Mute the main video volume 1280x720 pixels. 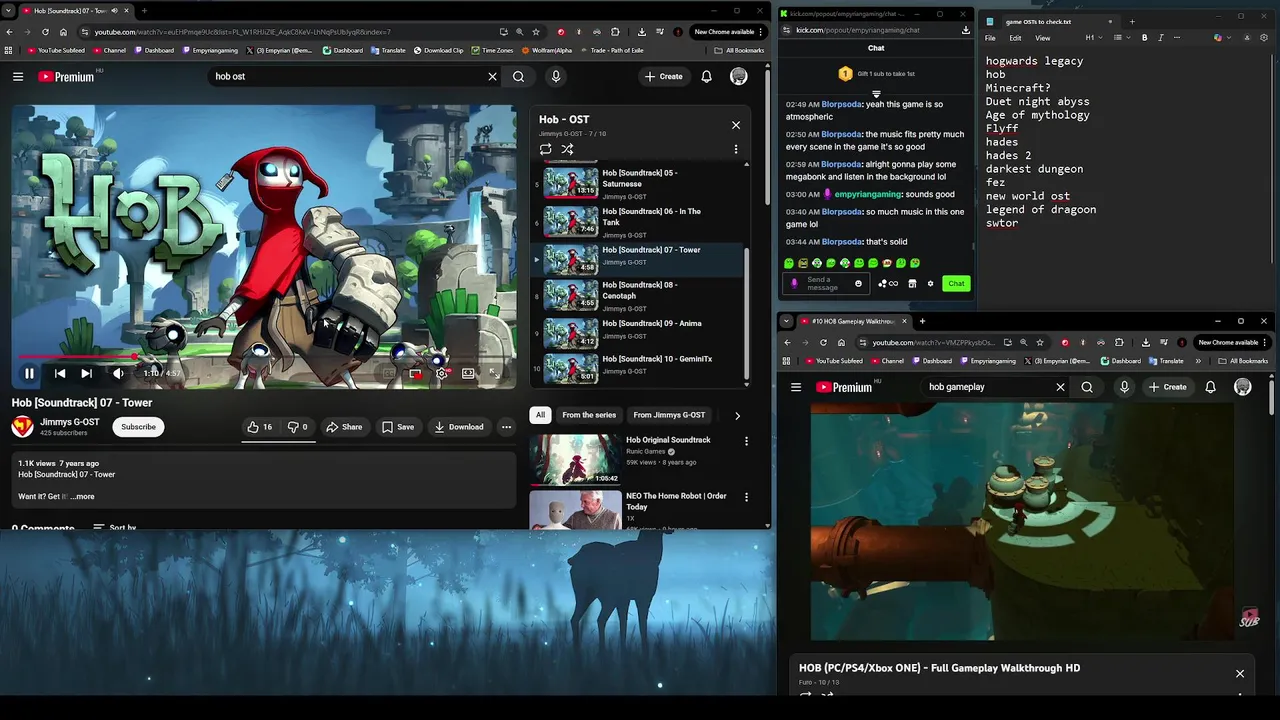[x=118, y=373]
